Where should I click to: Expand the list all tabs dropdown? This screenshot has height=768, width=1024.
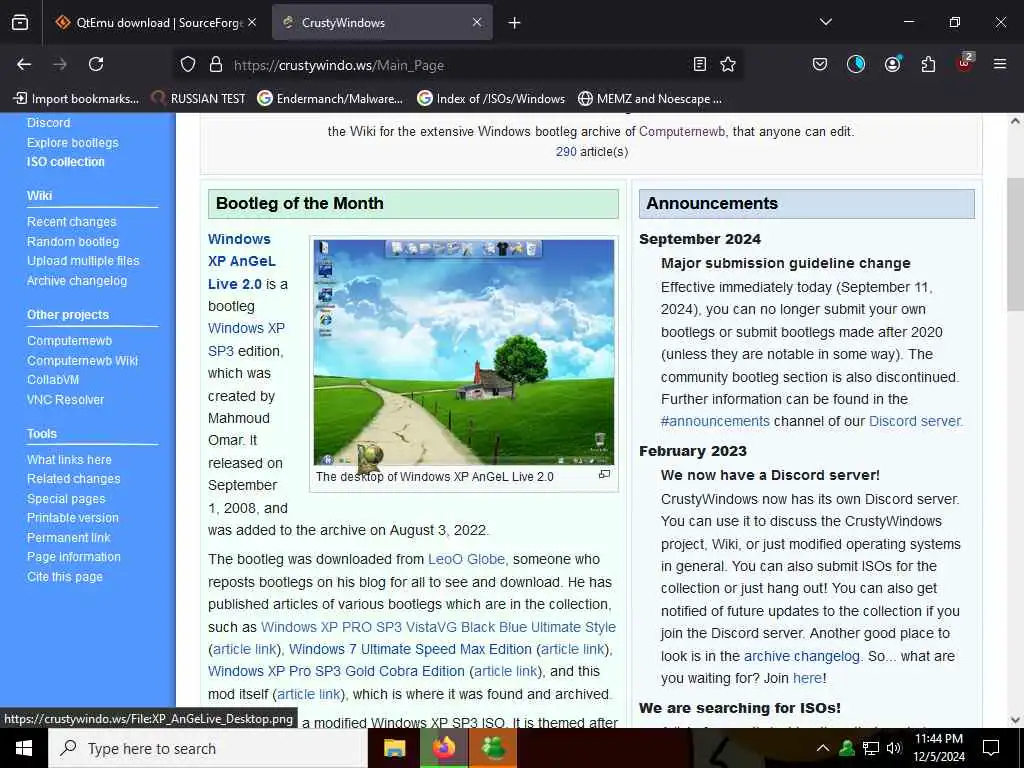pyautogui.click(x=825, y=22)
